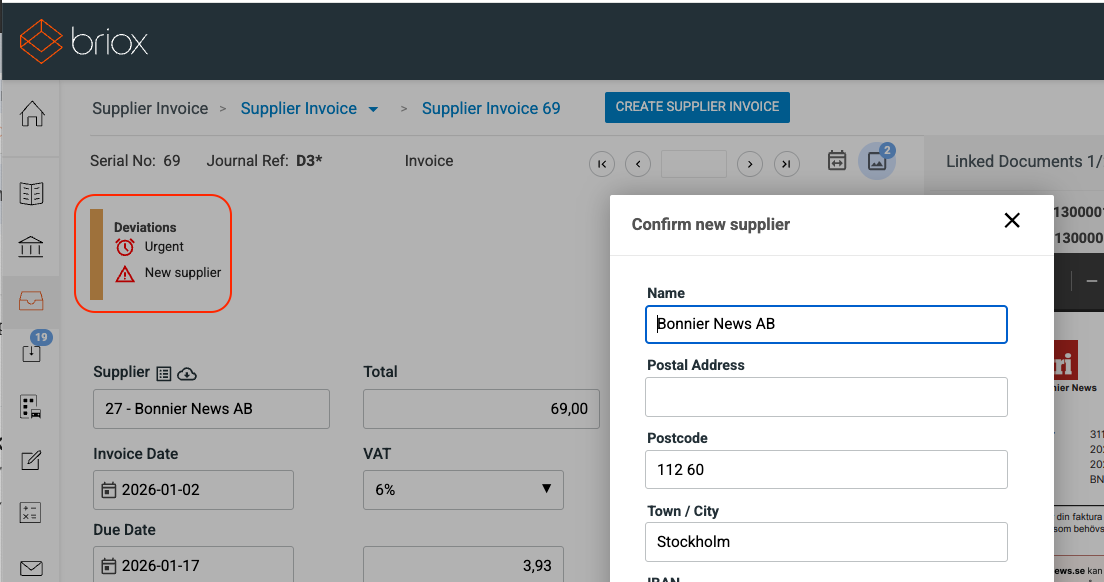
Task: Click the date range calendar icon
Action: tap(837, 161)
